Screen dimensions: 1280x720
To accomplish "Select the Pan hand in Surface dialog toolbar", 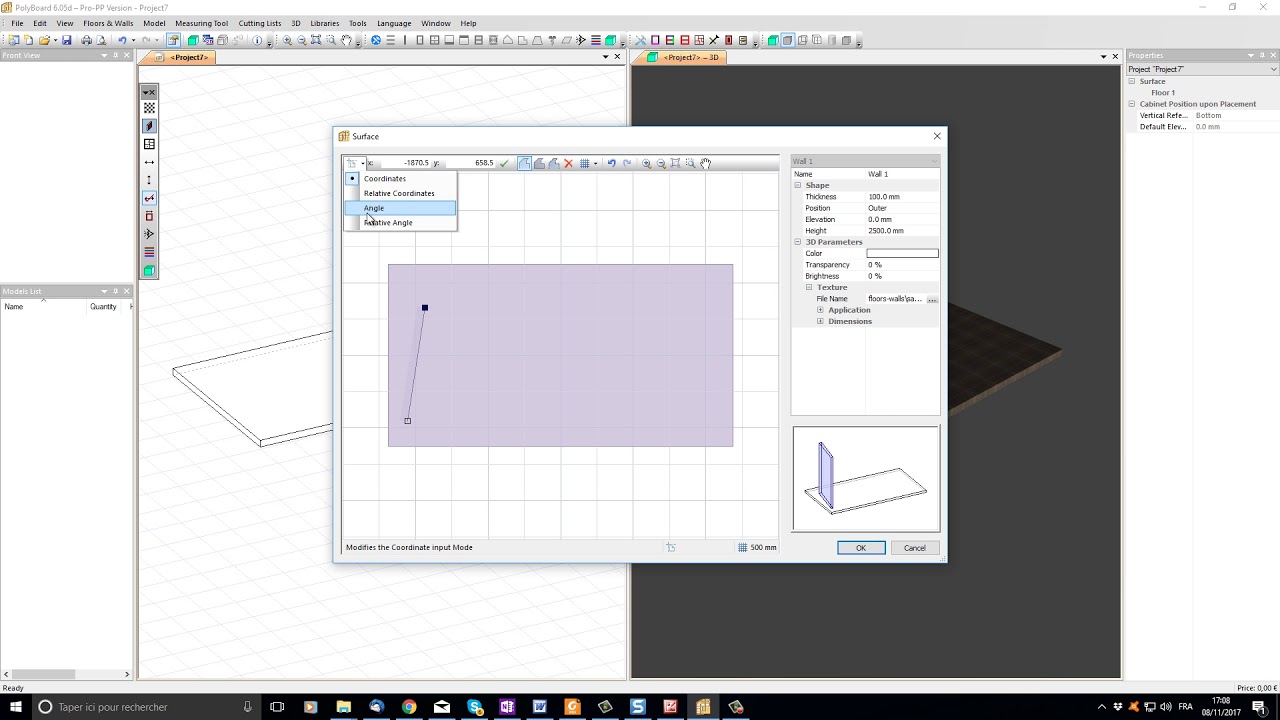I will (x=706, y=163).
